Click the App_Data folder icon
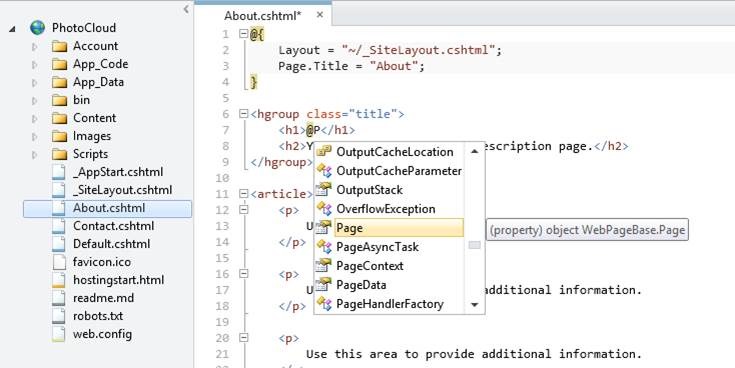The image size is (735, 368). pos(60,83)
